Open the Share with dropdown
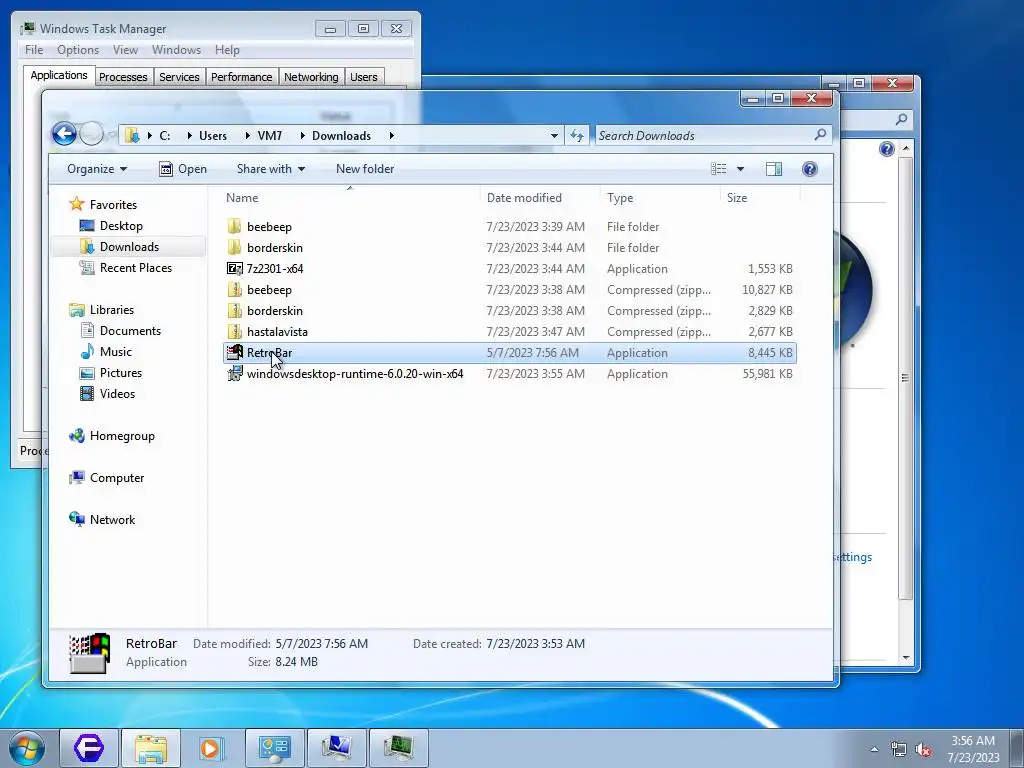1024x768 pixels. (x=270, y=169)
